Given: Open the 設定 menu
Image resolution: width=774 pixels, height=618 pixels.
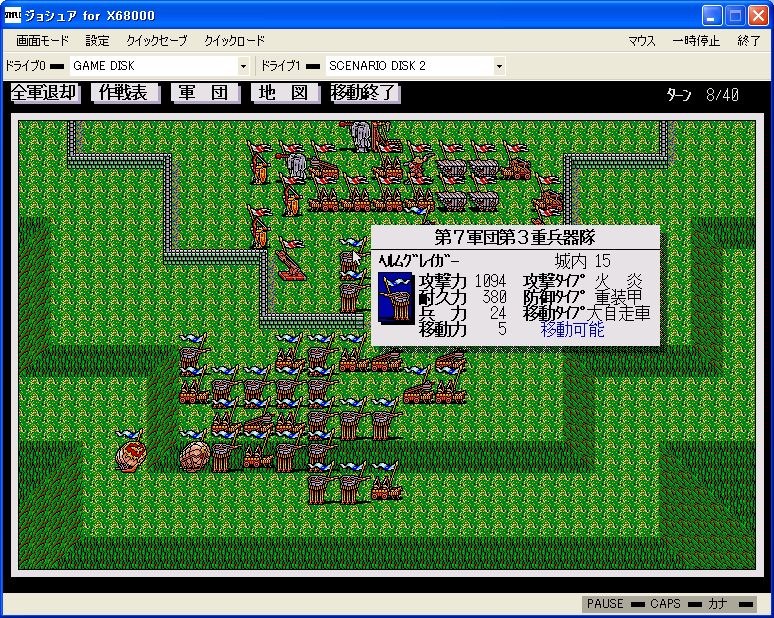Looking at the screenshot, I should [97, 40].
